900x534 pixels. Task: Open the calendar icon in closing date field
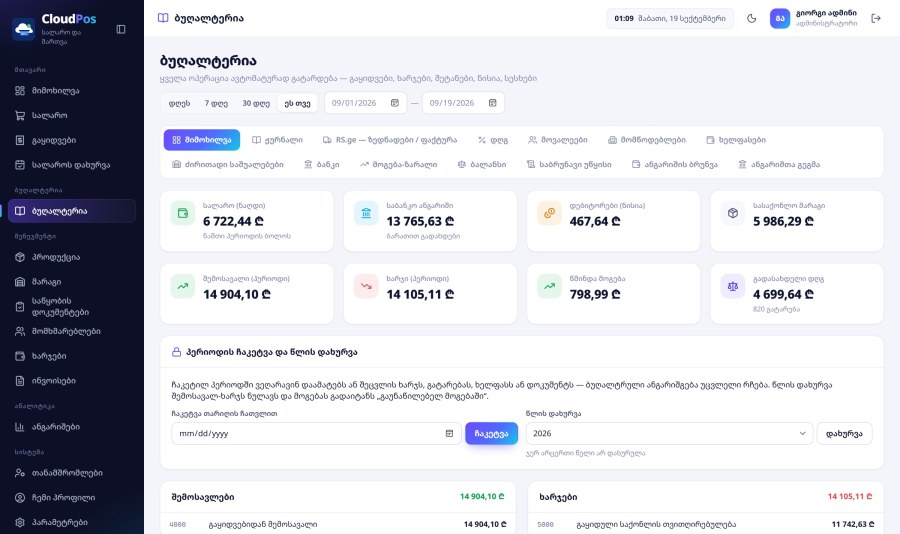tap(449, 434)
